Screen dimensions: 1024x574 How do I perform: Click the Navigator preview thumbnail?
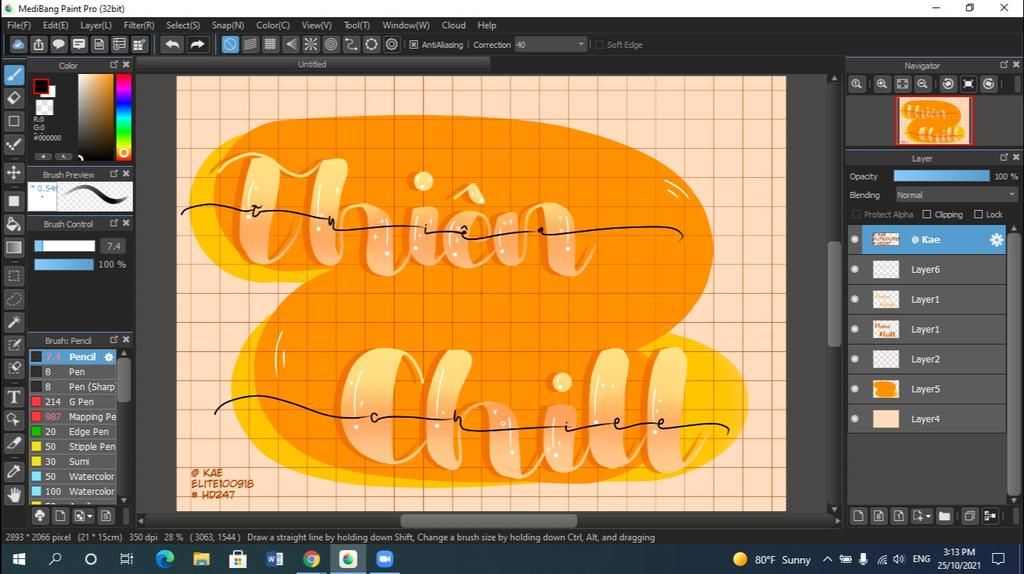[x=934, y=121]
